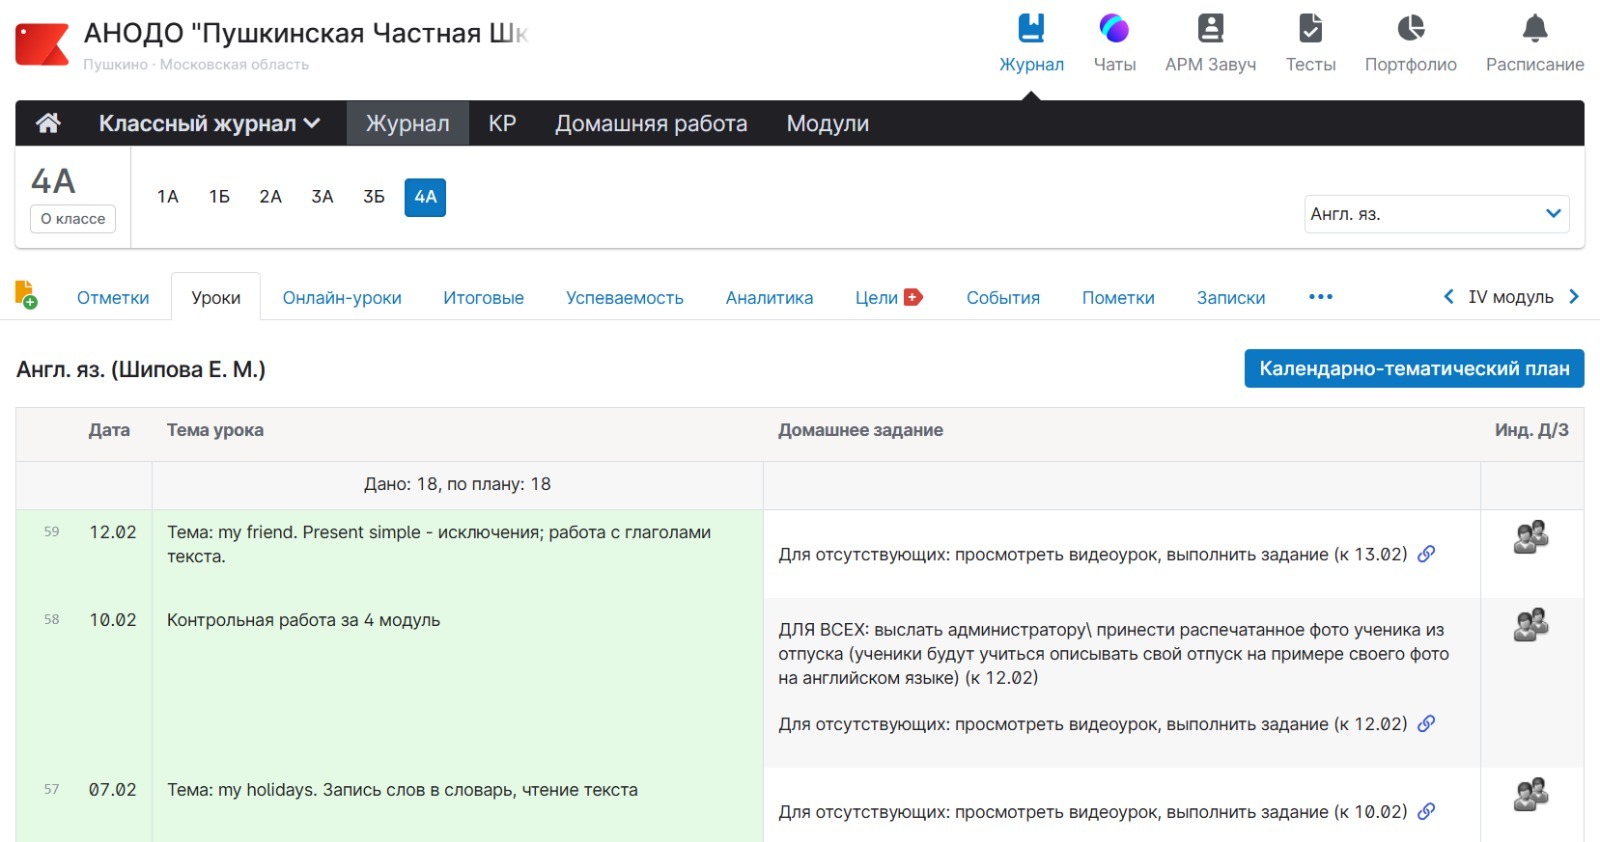This screenshot has height=842, width=1600.
Task: Click the 'Домашнее задание' column header
Action: click(x=860, y=430)
